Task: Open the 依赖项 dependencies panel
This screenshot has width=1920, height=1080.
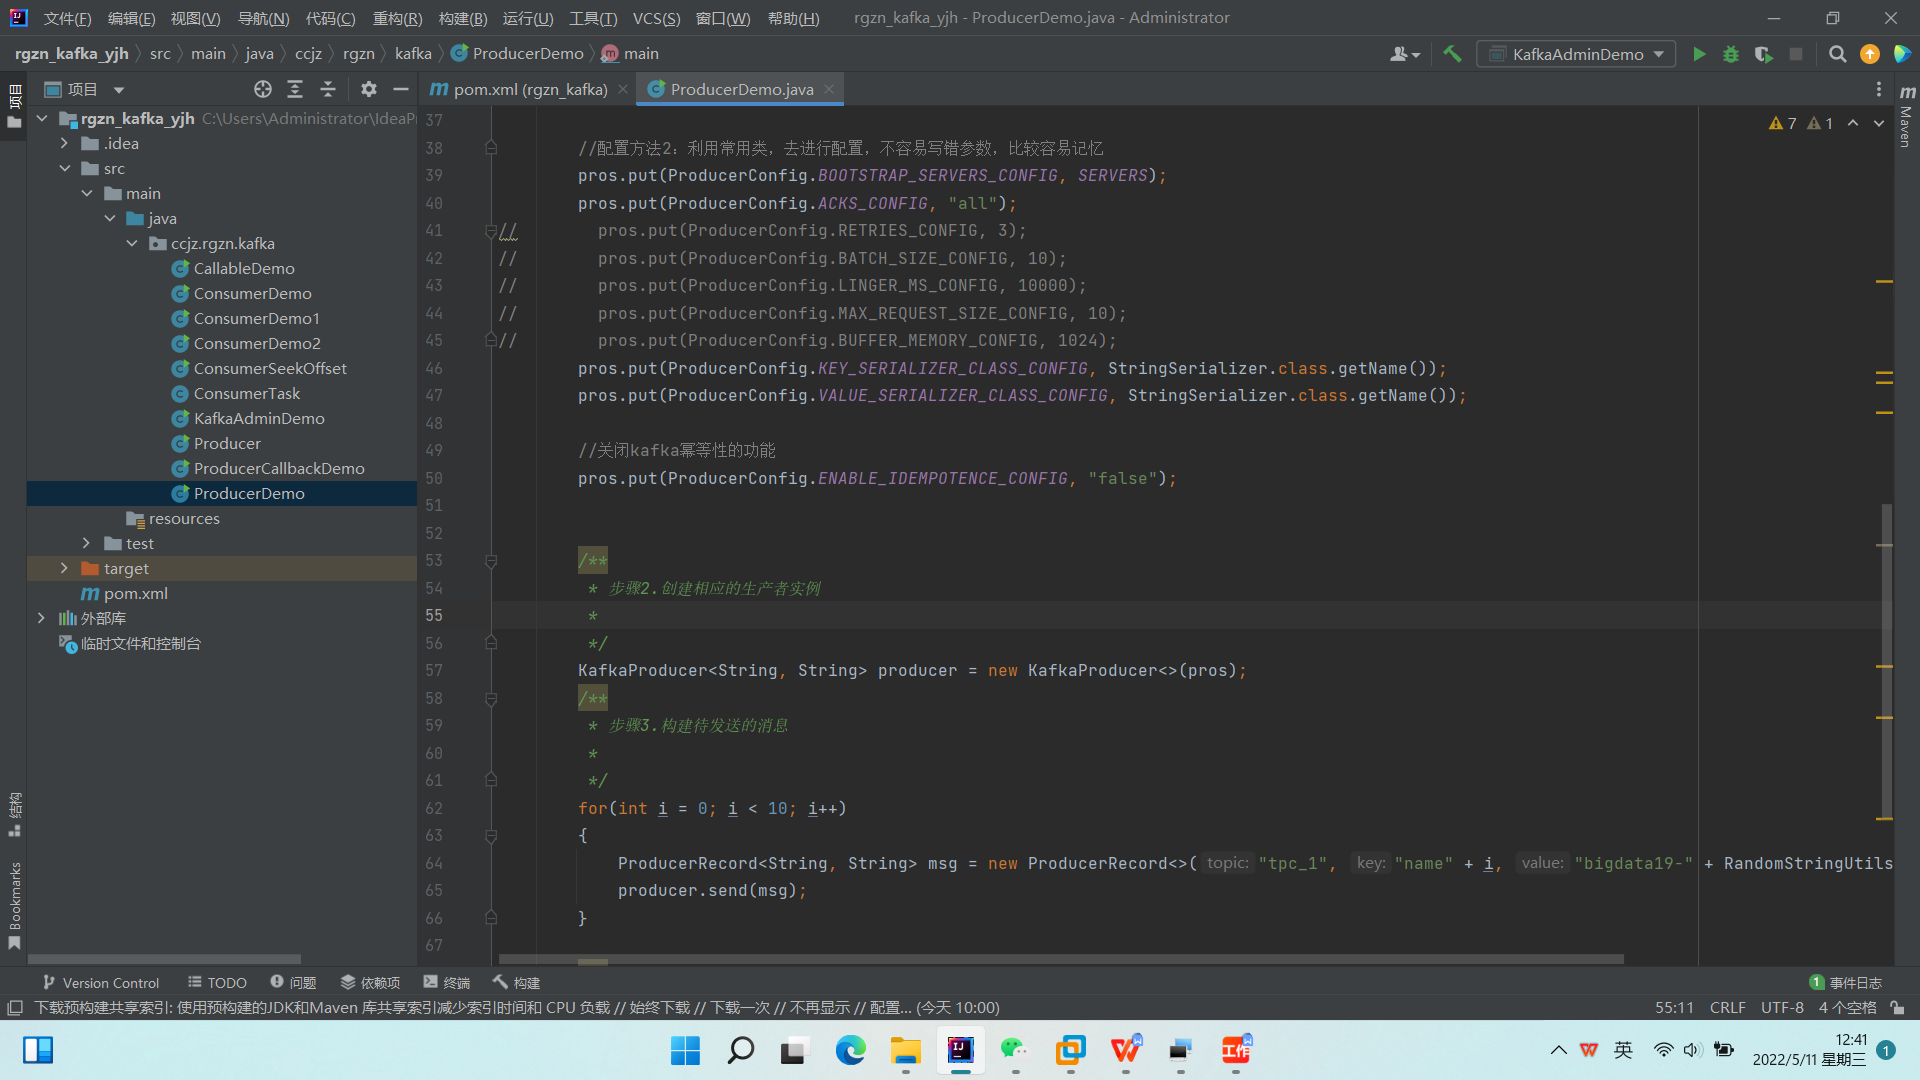Action: [370, 982]
